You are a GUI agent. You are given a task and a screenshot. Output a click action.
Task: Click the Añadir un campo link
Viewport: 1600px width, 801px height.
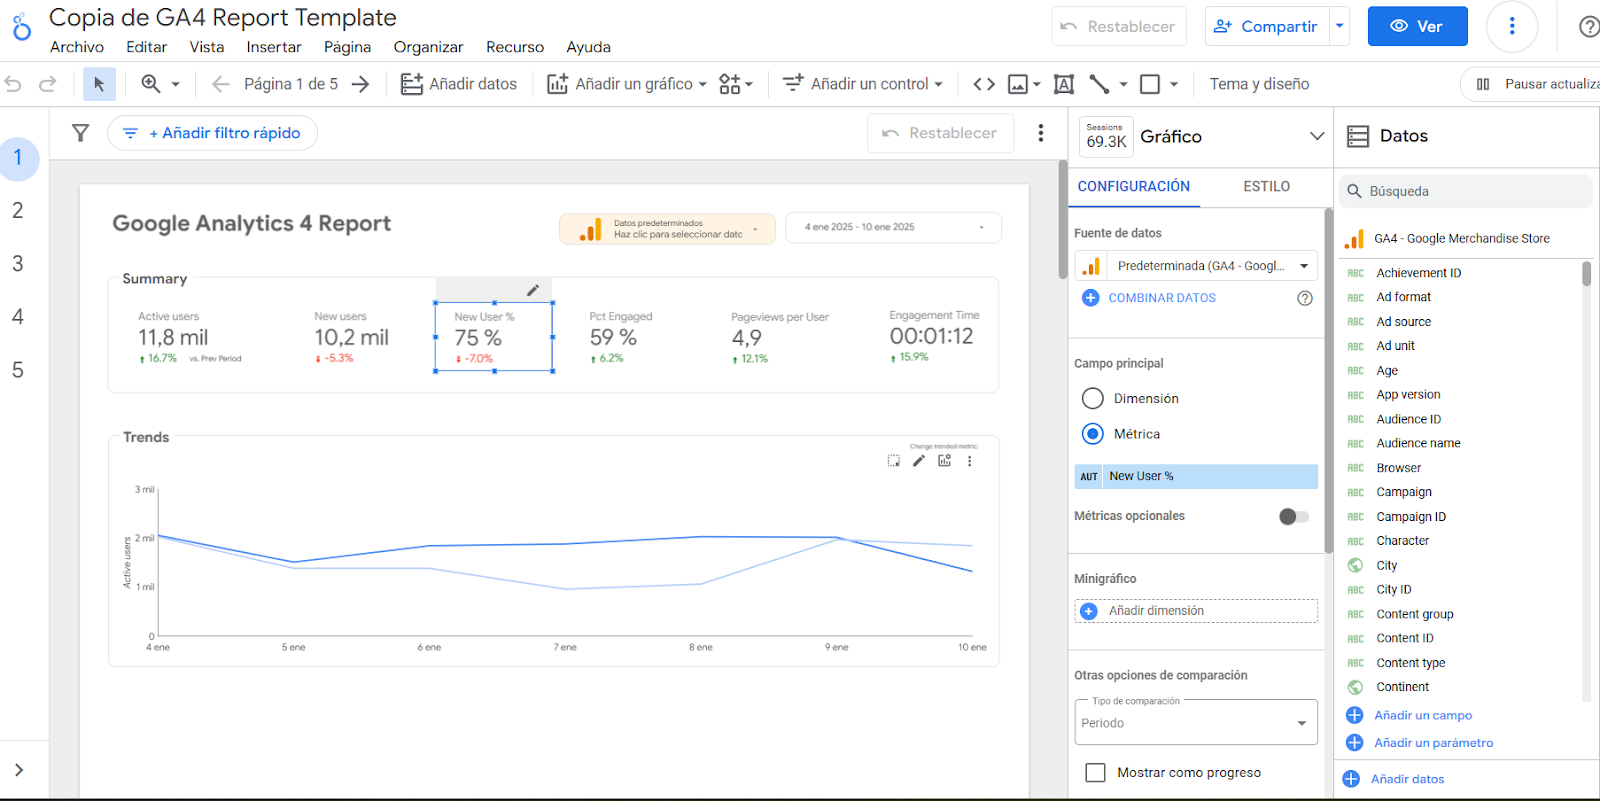tap(1423, 715)
